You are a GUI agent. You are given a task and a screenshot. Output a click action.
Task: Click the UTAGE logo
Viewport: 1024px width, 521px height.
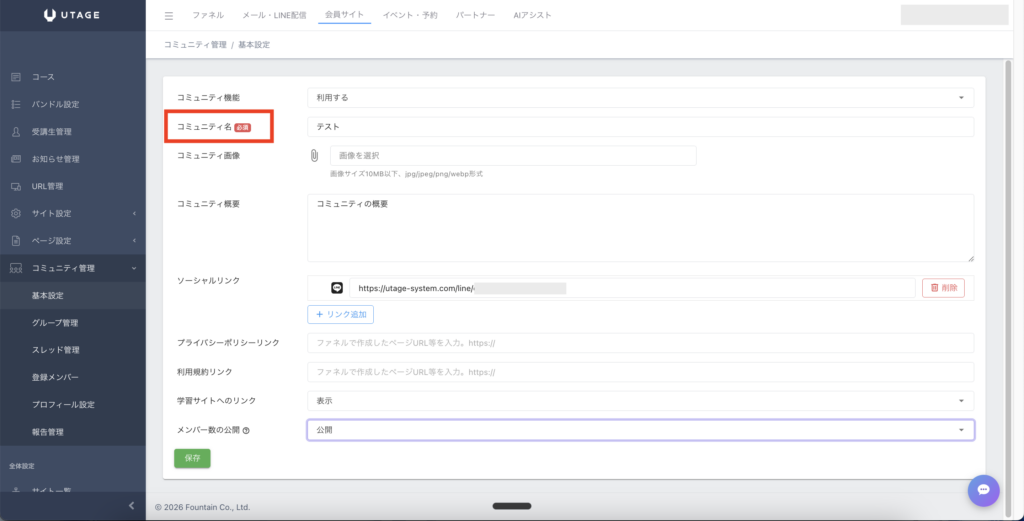(72, 15)
